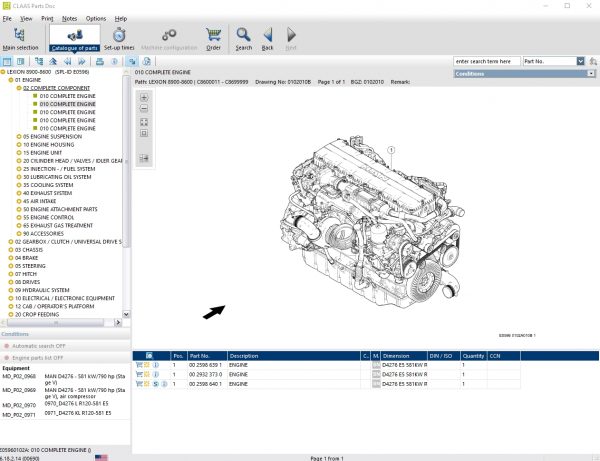Click the Search magnifier toolbar icon

click(243, 35)
